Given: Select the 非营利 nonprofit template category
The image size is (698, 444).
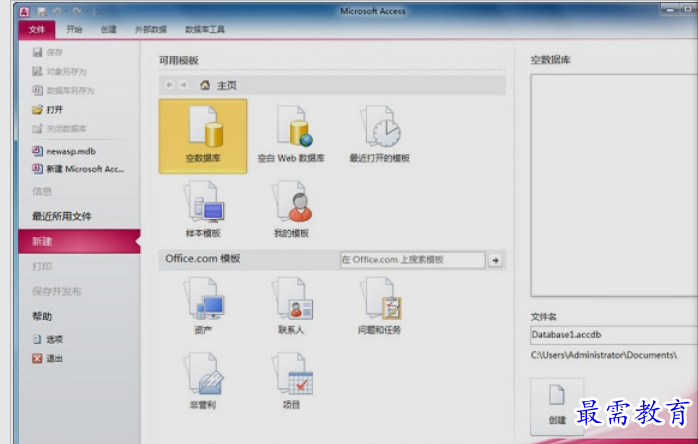Looking at the screenshot, I should coord(203,381).
